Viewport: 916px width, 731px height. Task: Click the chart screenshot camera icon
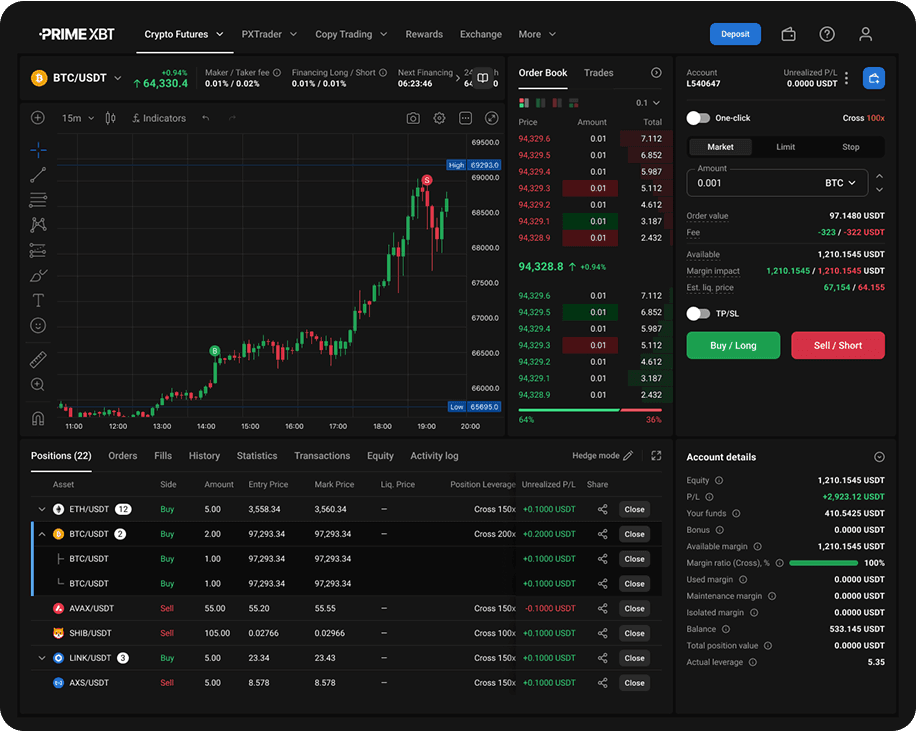[413, 118]
